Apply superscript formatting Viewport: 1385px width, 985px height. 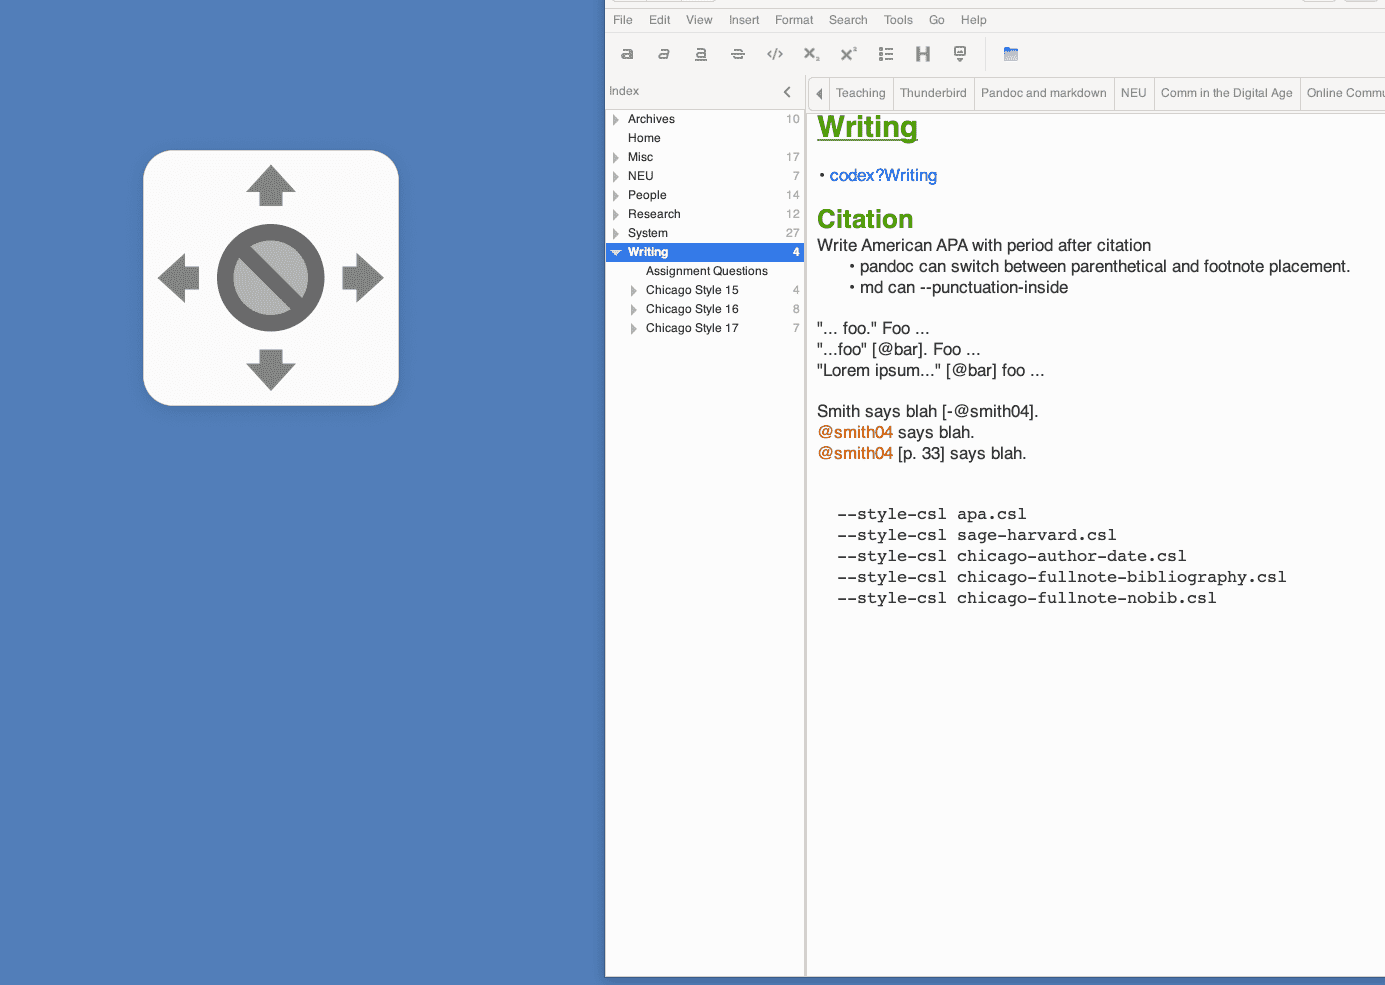pyautogui.click(x=849, y=54)
